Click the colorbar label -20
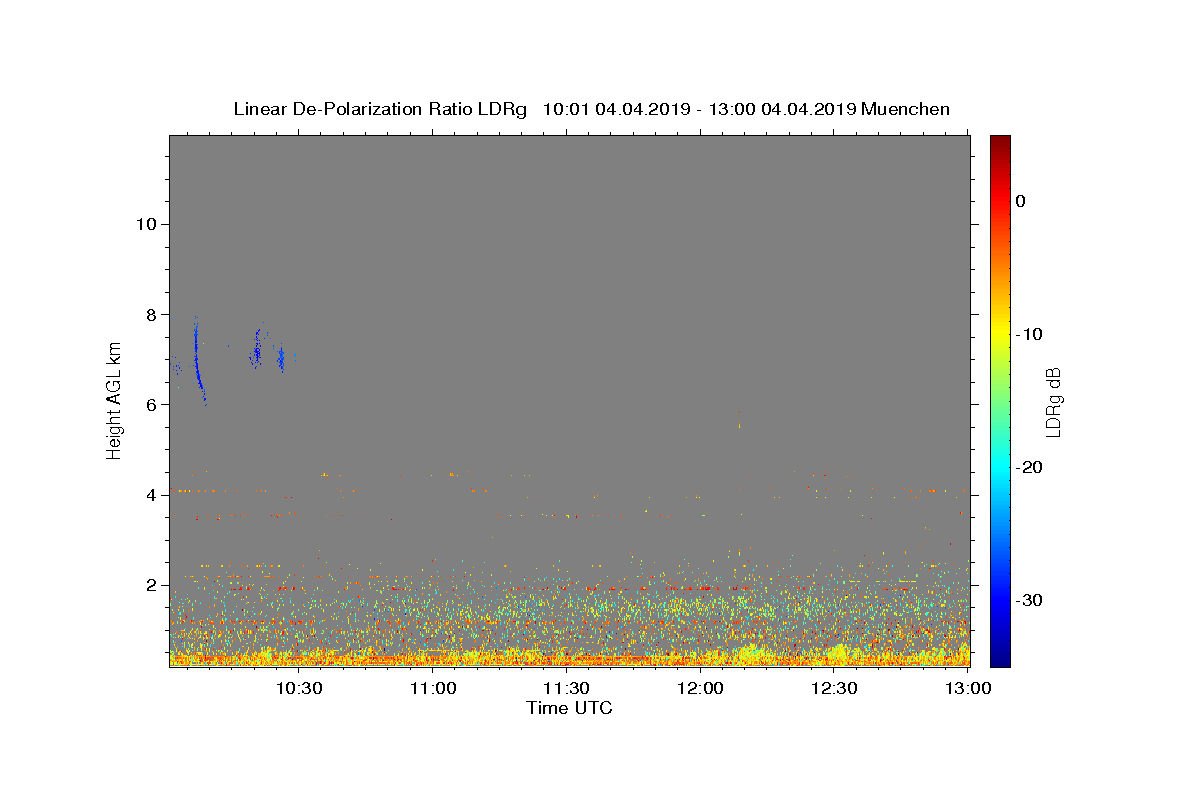This screenshot has width=1200, height=800. (x=1030, y=467)
